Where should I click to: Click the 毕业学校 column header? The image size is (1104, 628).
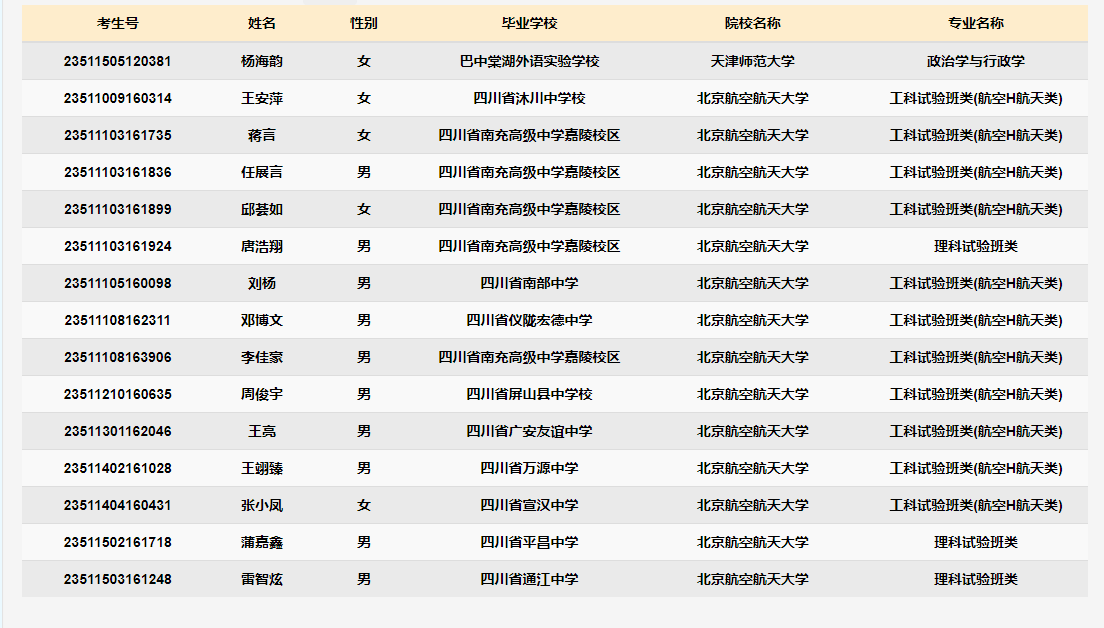tap(529, 23)
